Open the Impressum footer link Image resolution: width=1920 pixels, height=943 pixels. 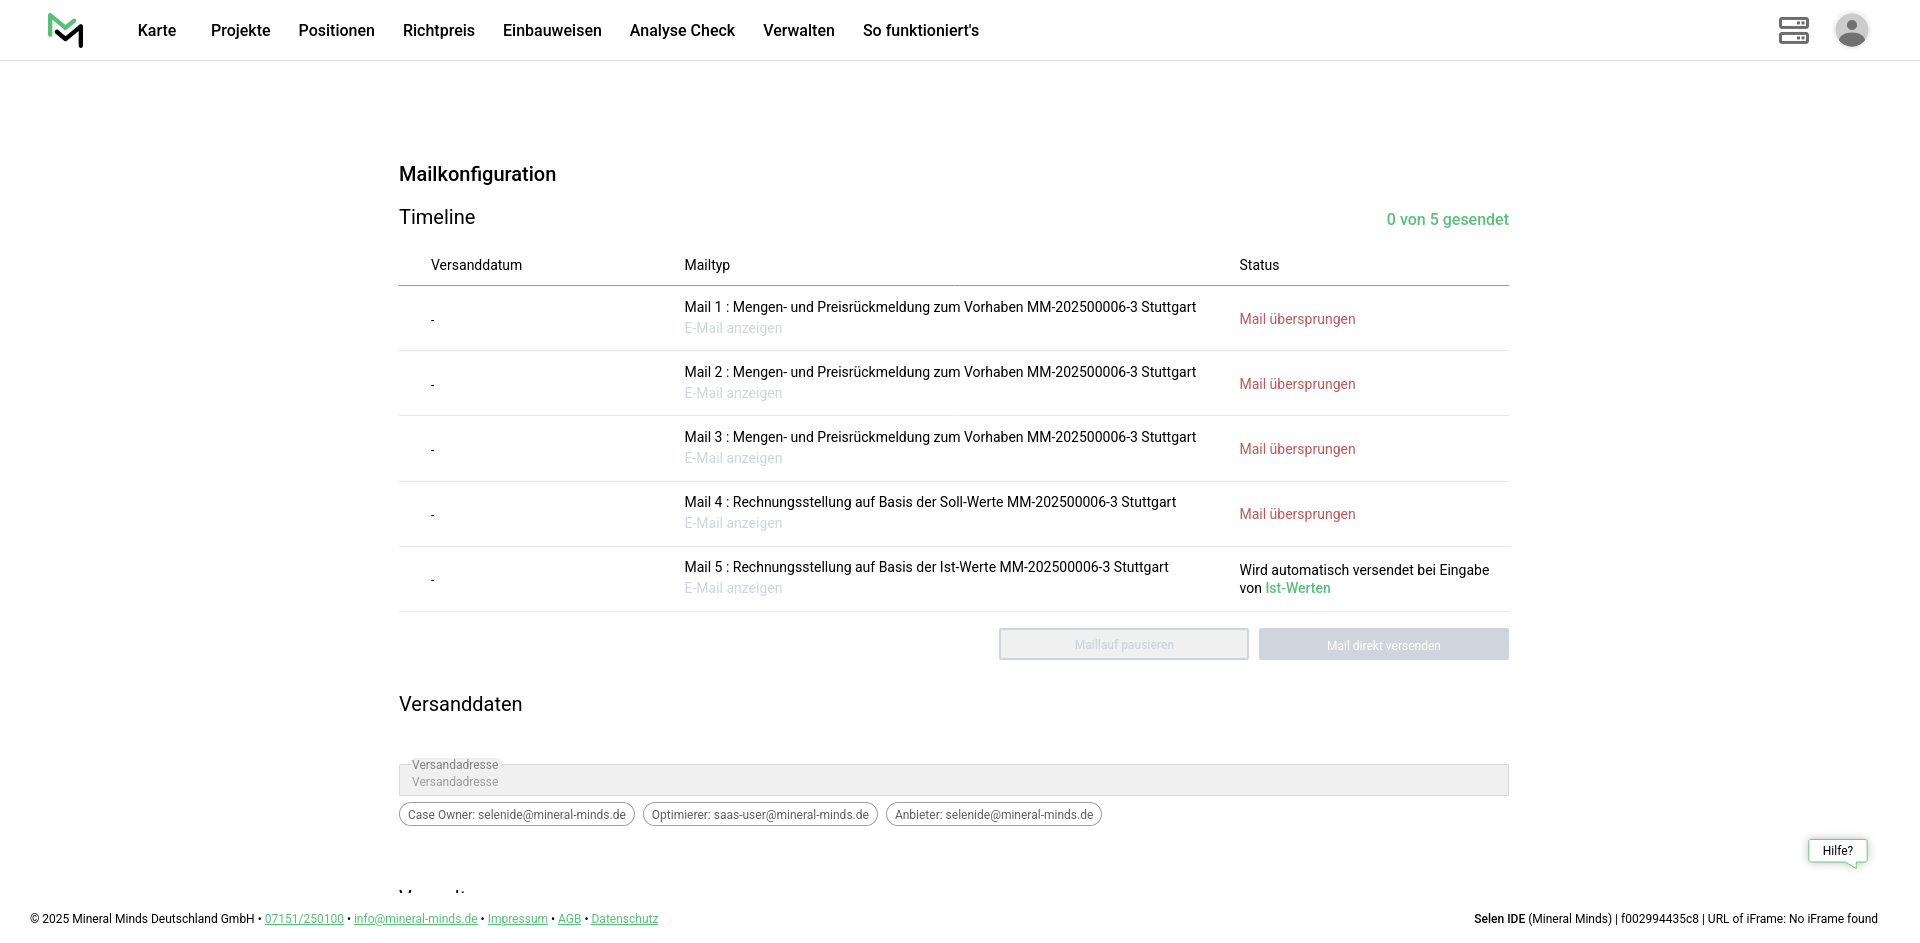tap(517, 919)
